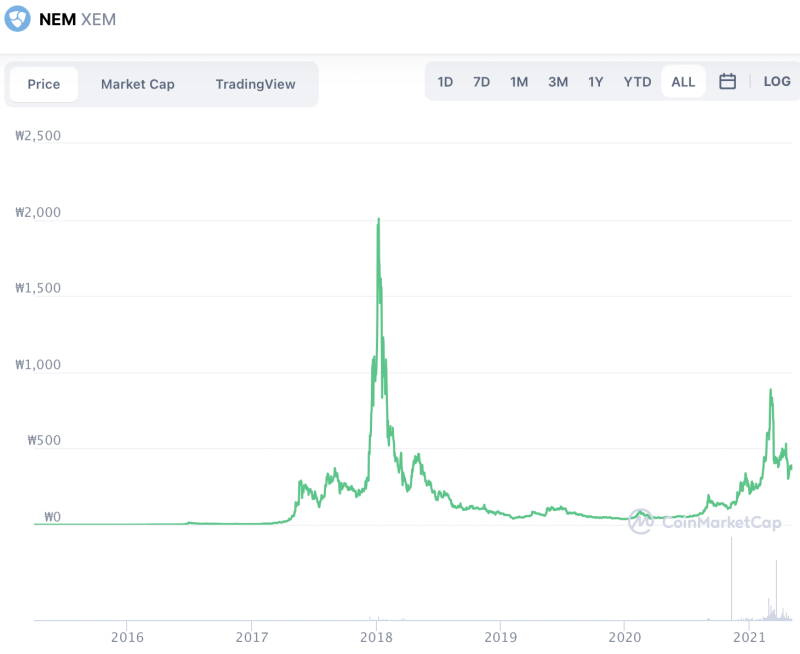Select the YTD time range

637,82
